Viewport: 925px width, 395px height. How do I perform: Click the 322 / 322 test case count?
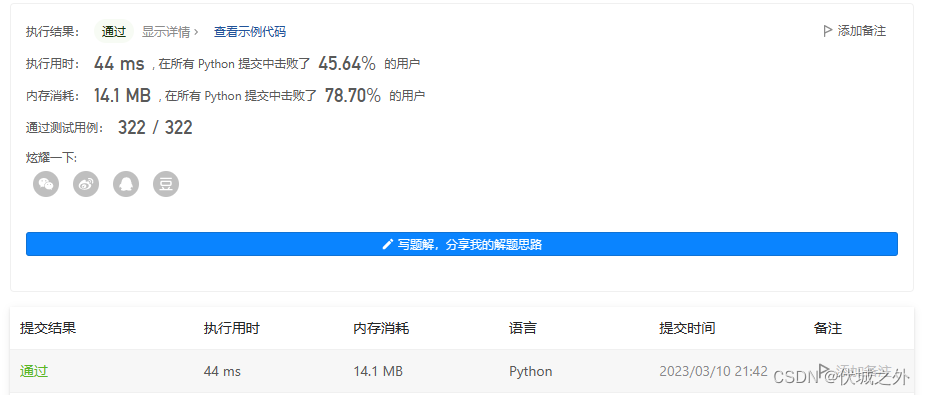[155, 127]
